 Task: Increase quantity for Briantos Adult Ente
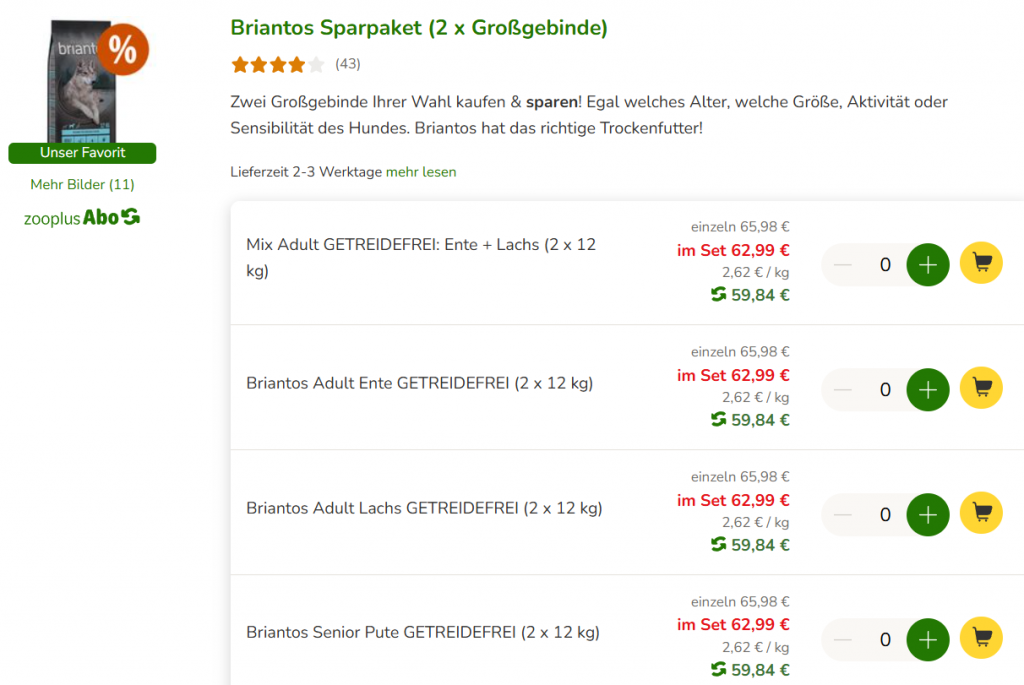928,390
